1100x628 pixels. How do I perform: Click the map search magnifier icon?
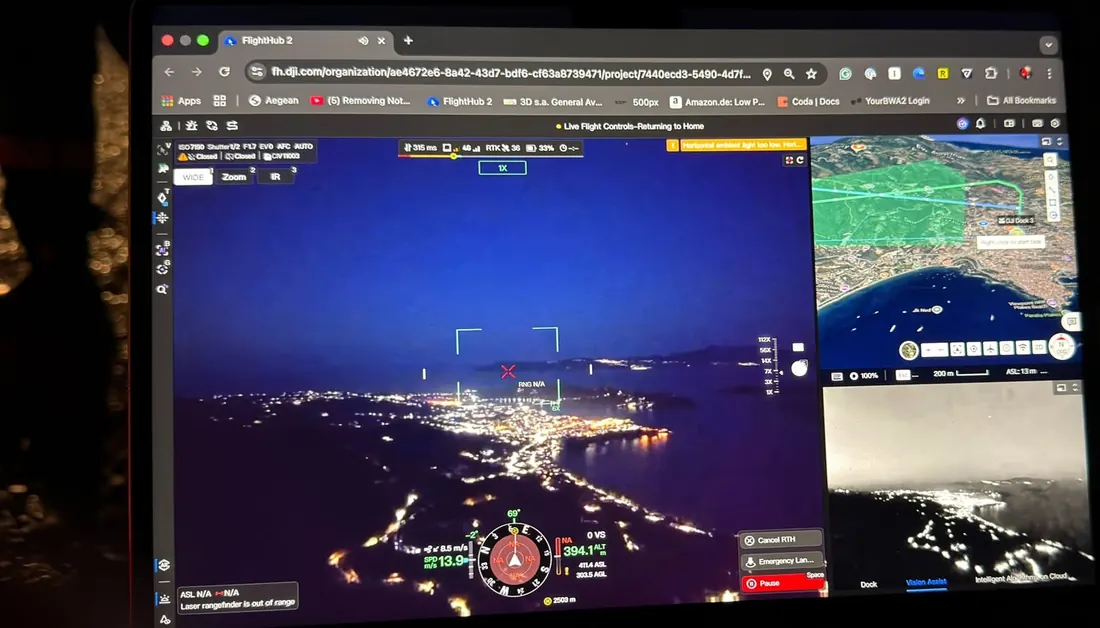1049,160
